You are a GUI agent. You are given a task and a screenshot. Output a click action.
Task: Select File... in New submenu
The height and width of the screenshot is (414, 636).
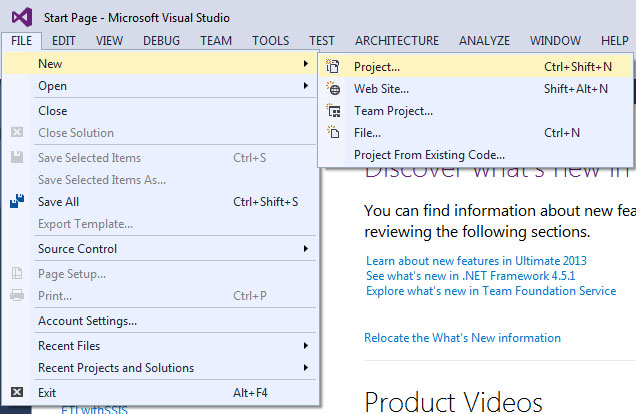click(476, 133)
